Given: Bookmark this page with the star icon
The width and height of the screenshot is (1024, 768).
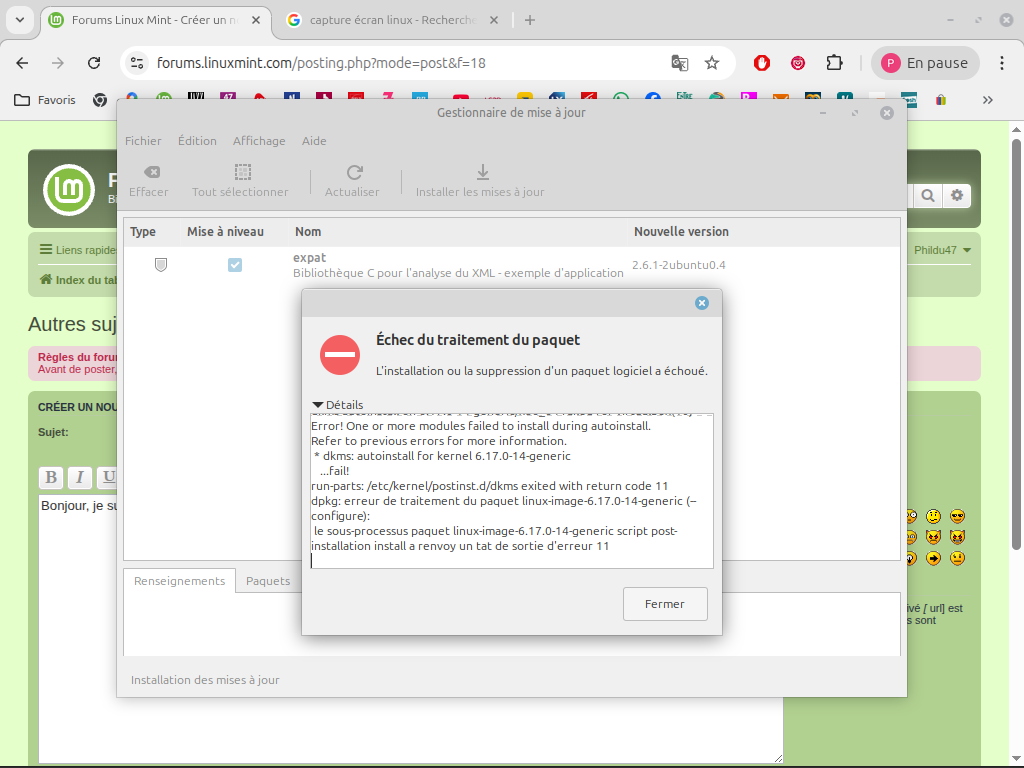Looking at the screenshot, I should pos(712,63).
